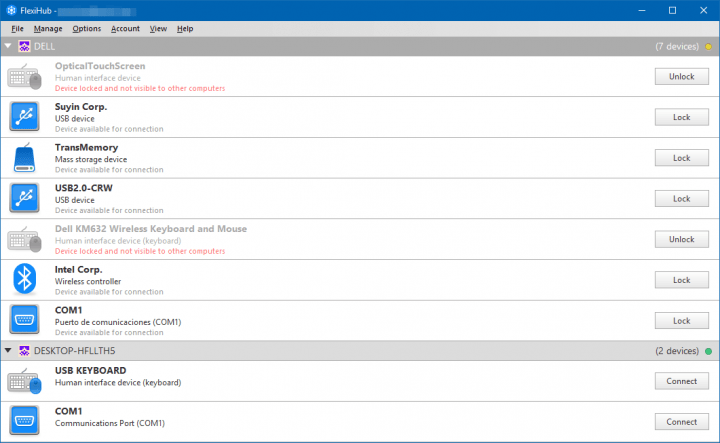The image size is (720, 443).
Task: Open the Options menu
Action: [x=86, y=28]
